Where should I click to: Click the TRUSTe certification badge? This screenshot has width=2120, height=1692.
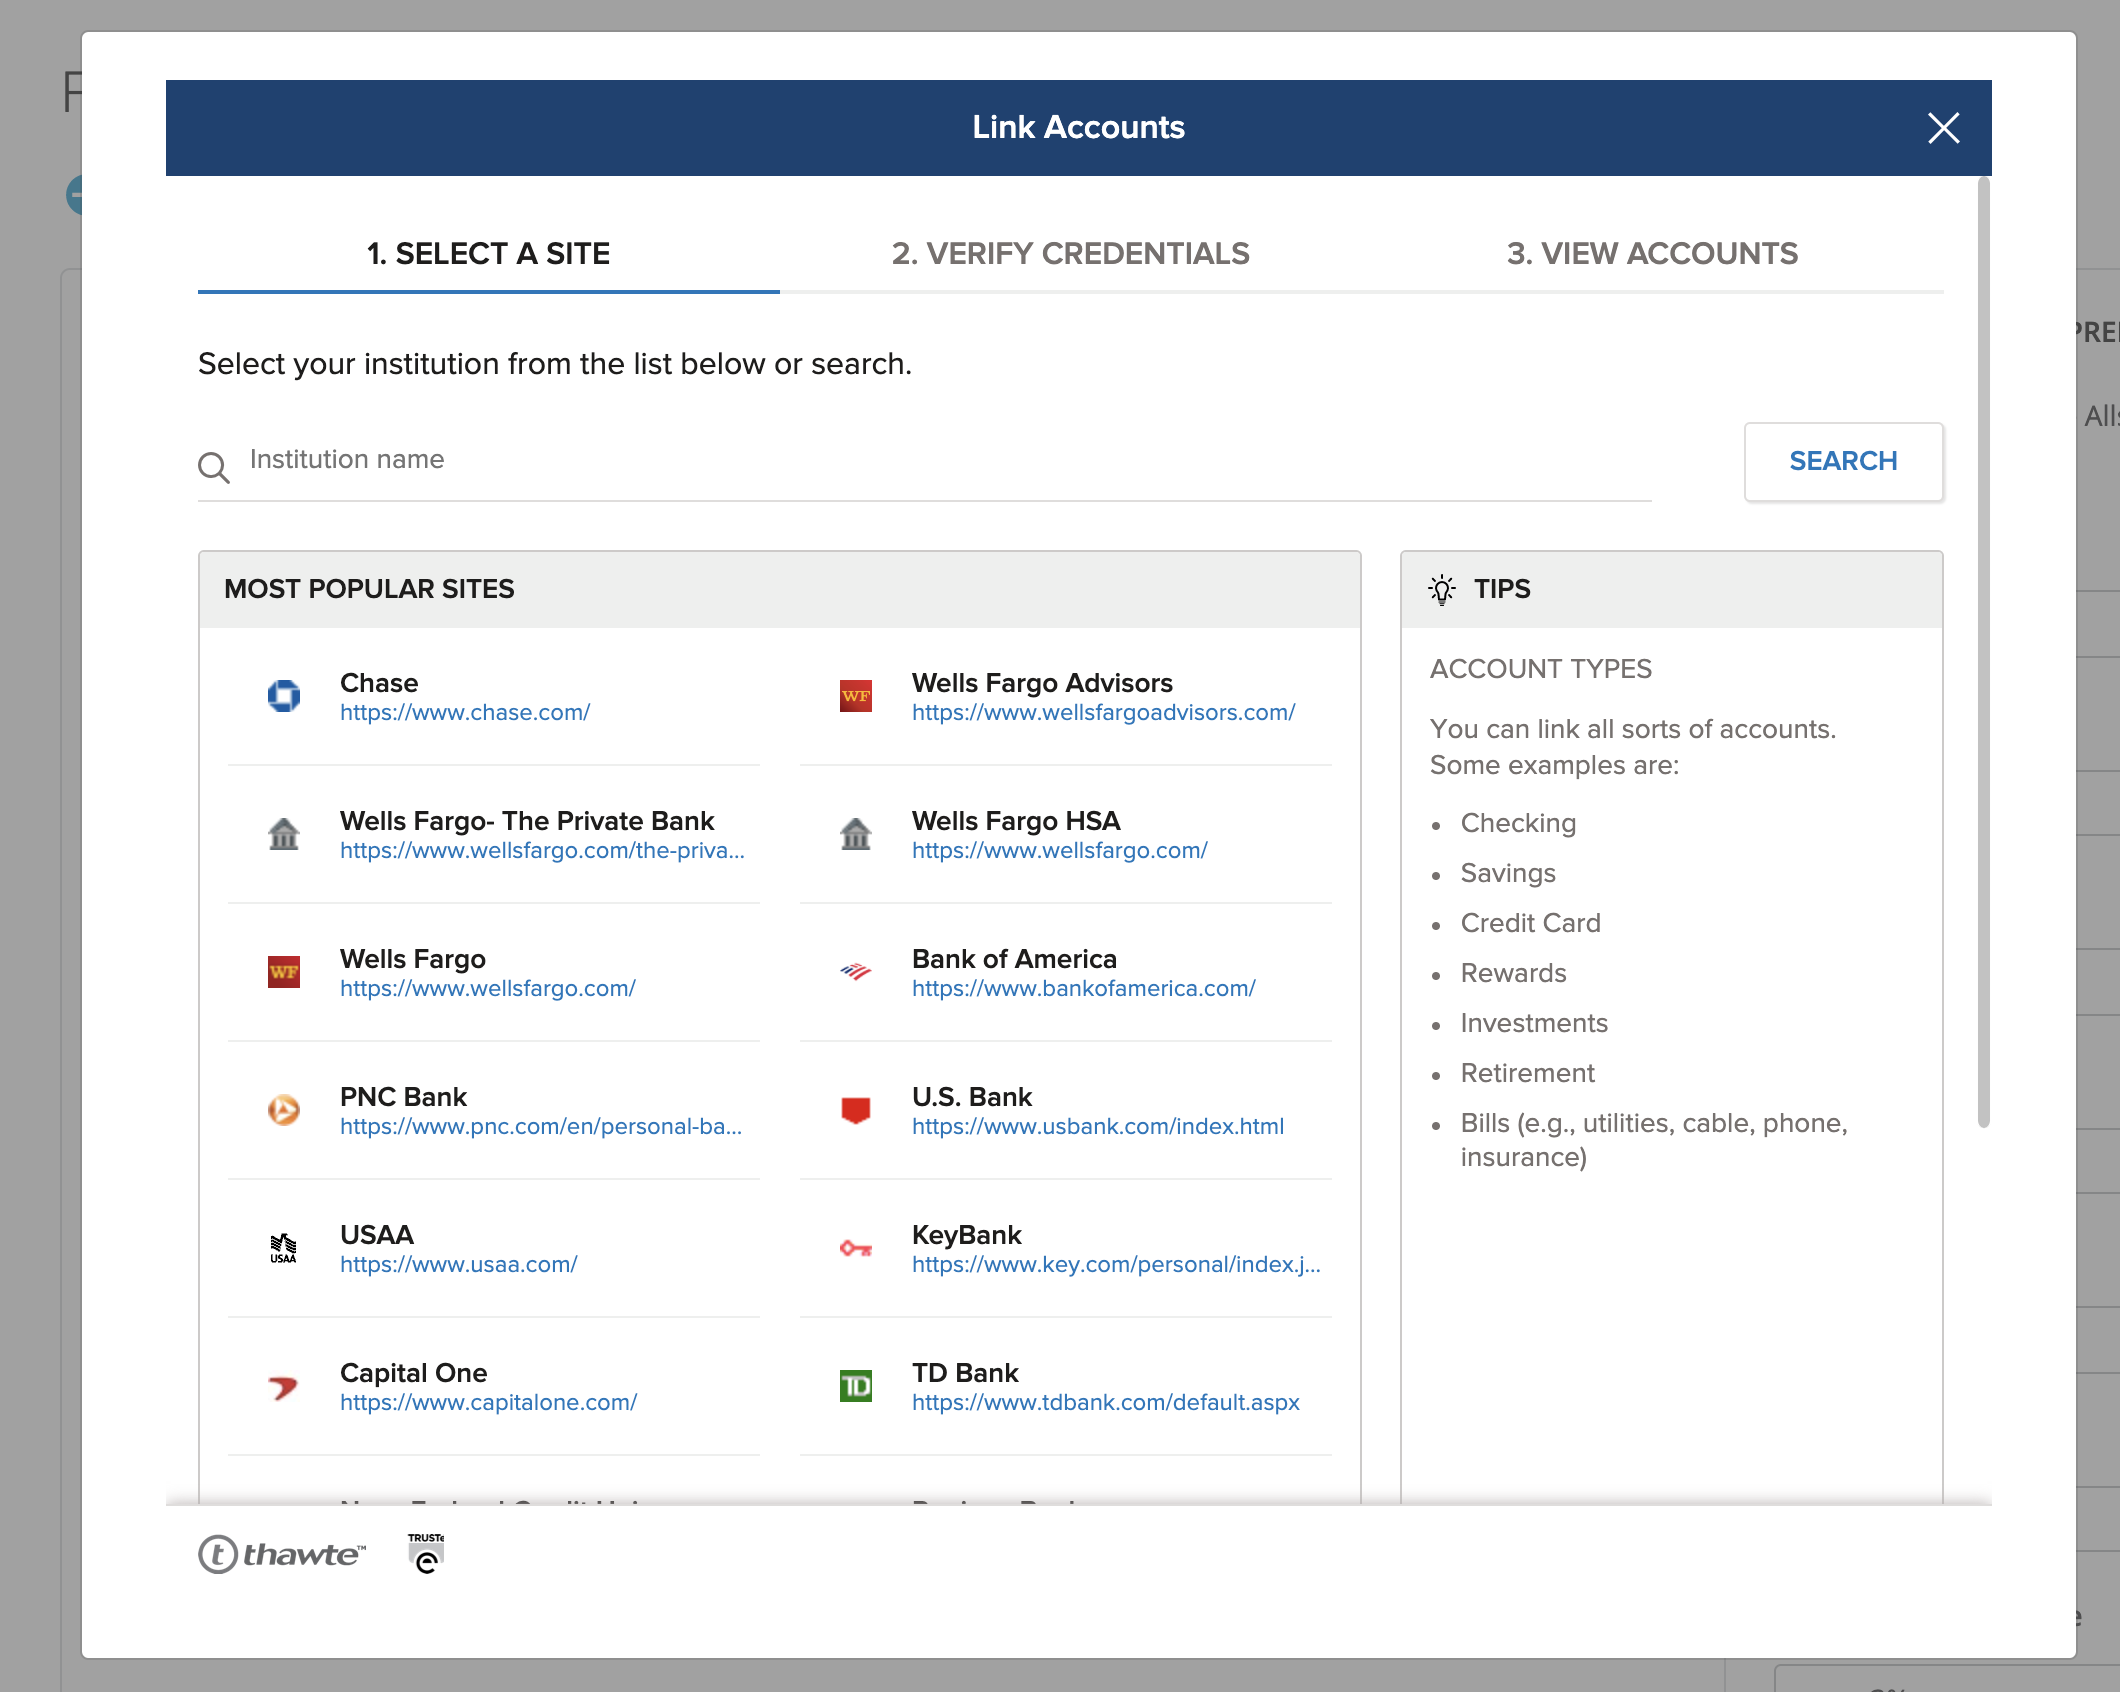[x=427, y=1553]
